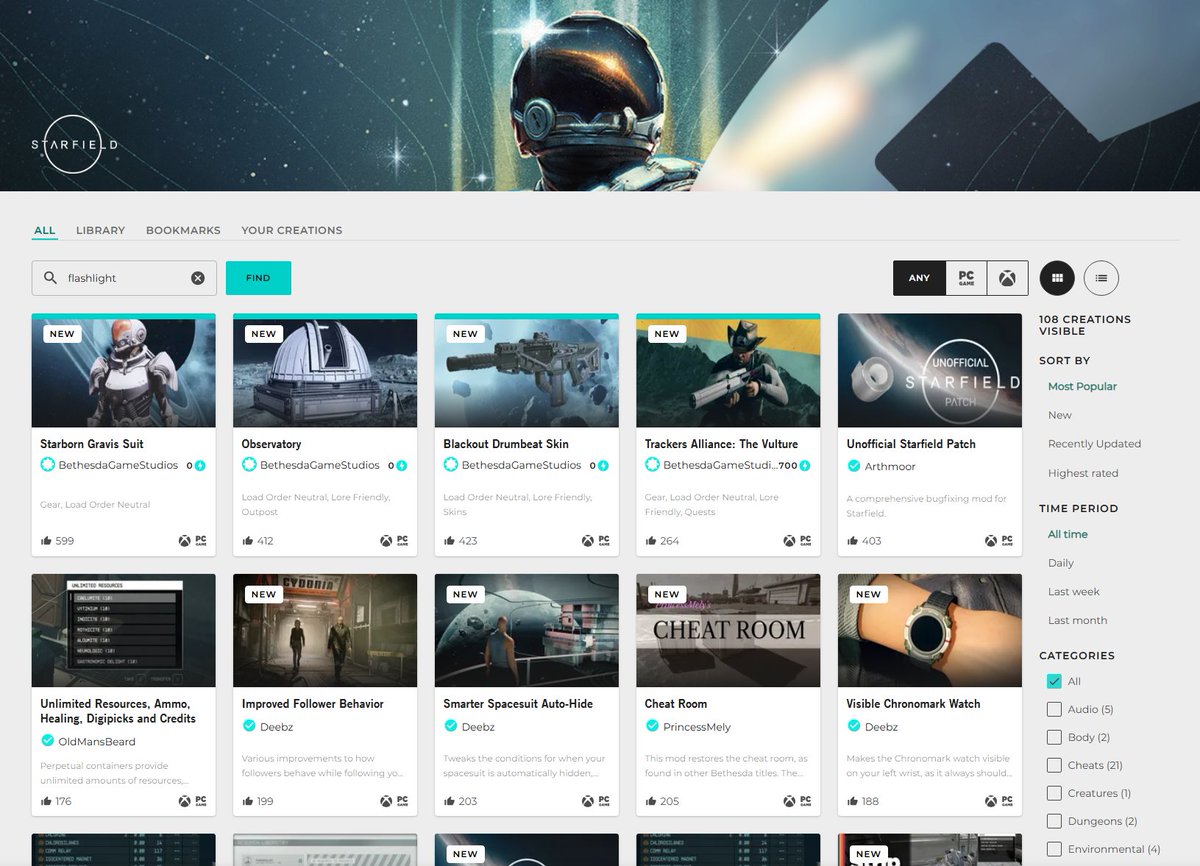Screen dimensions: 1200x866
Task: Check the Cheats (21) checkbox
Action: (1055, 765)
